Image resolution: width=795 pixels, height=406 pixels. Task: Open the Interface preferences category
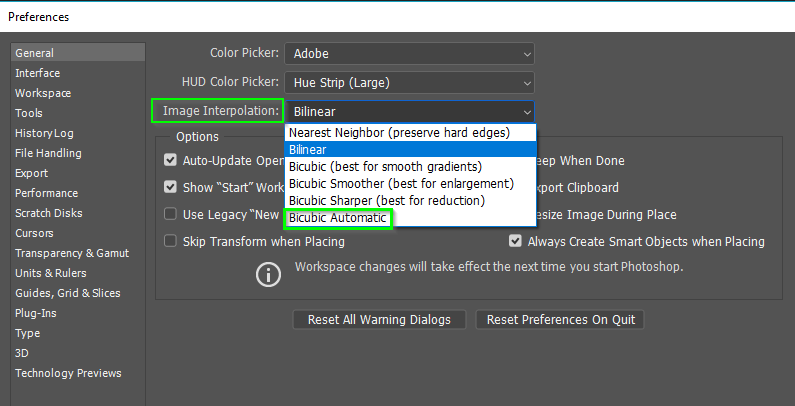click(x=38, y=73)
